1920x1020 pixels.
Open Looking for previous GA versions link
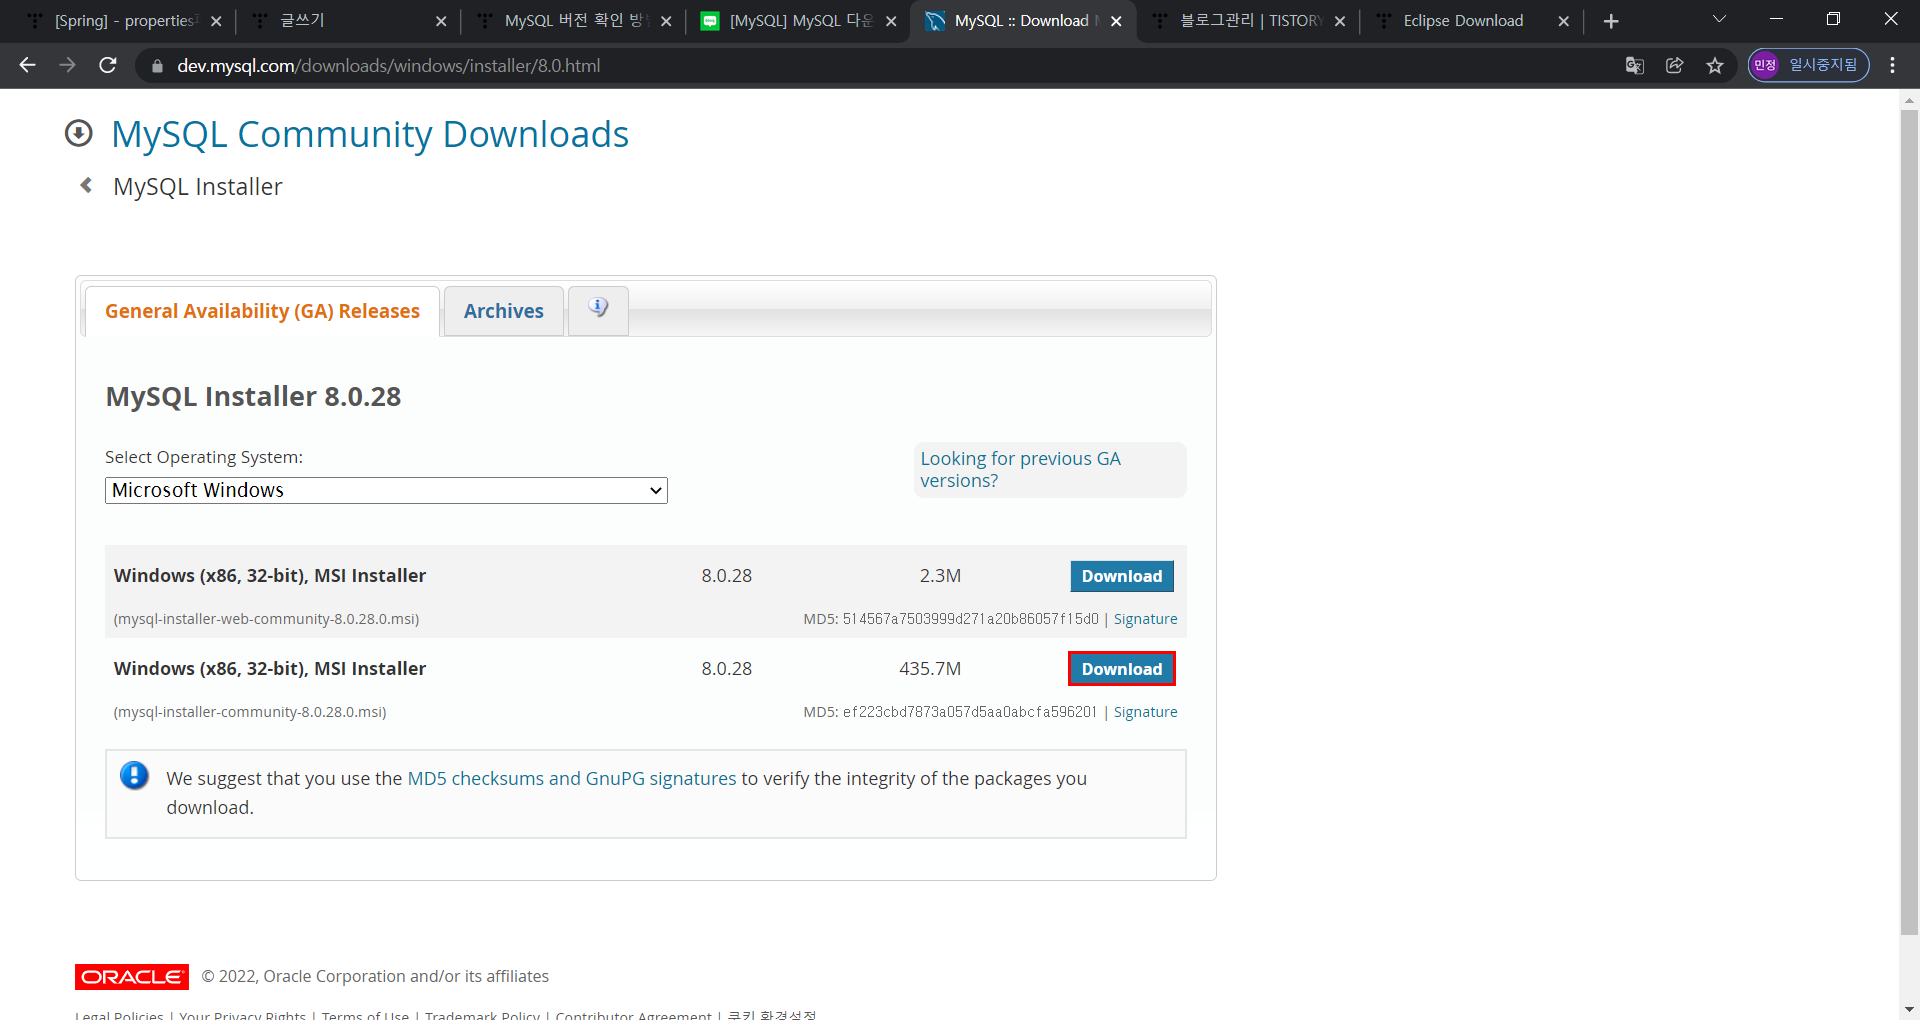click(x=1020, y=469)
